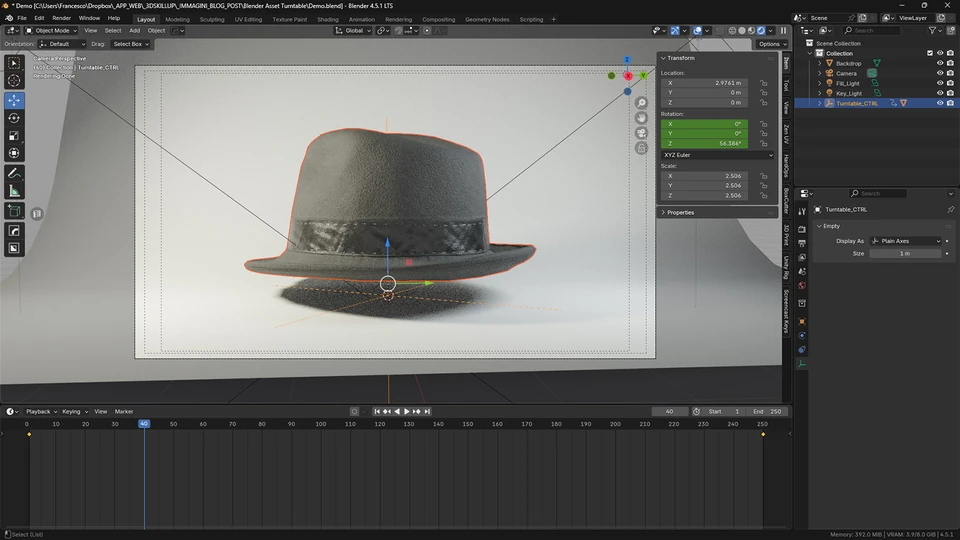Image resolution: width=960 pixels, height=540 pixels.
Task: Select the Annotate tool
Action: [x=14, y=174]
